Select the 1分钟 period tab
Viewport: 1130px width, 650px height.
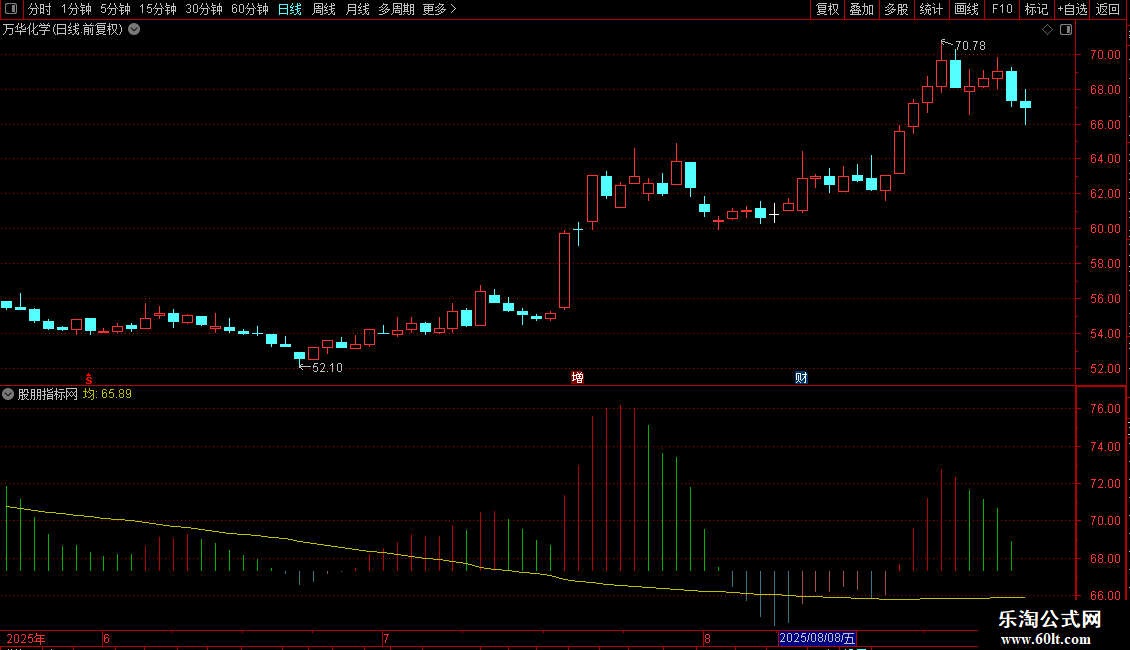click(x=76, y=9)
